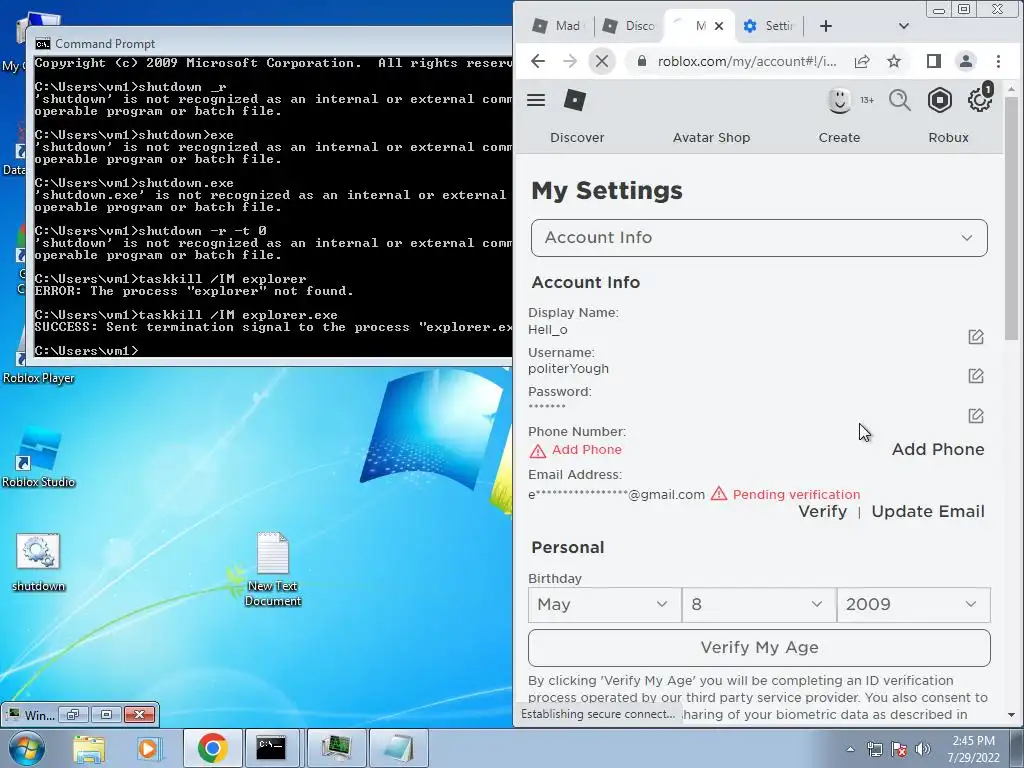Open Robux in Roblox navigation
The height and width of the screenshot is (768, 1024).
pos(948,138)
